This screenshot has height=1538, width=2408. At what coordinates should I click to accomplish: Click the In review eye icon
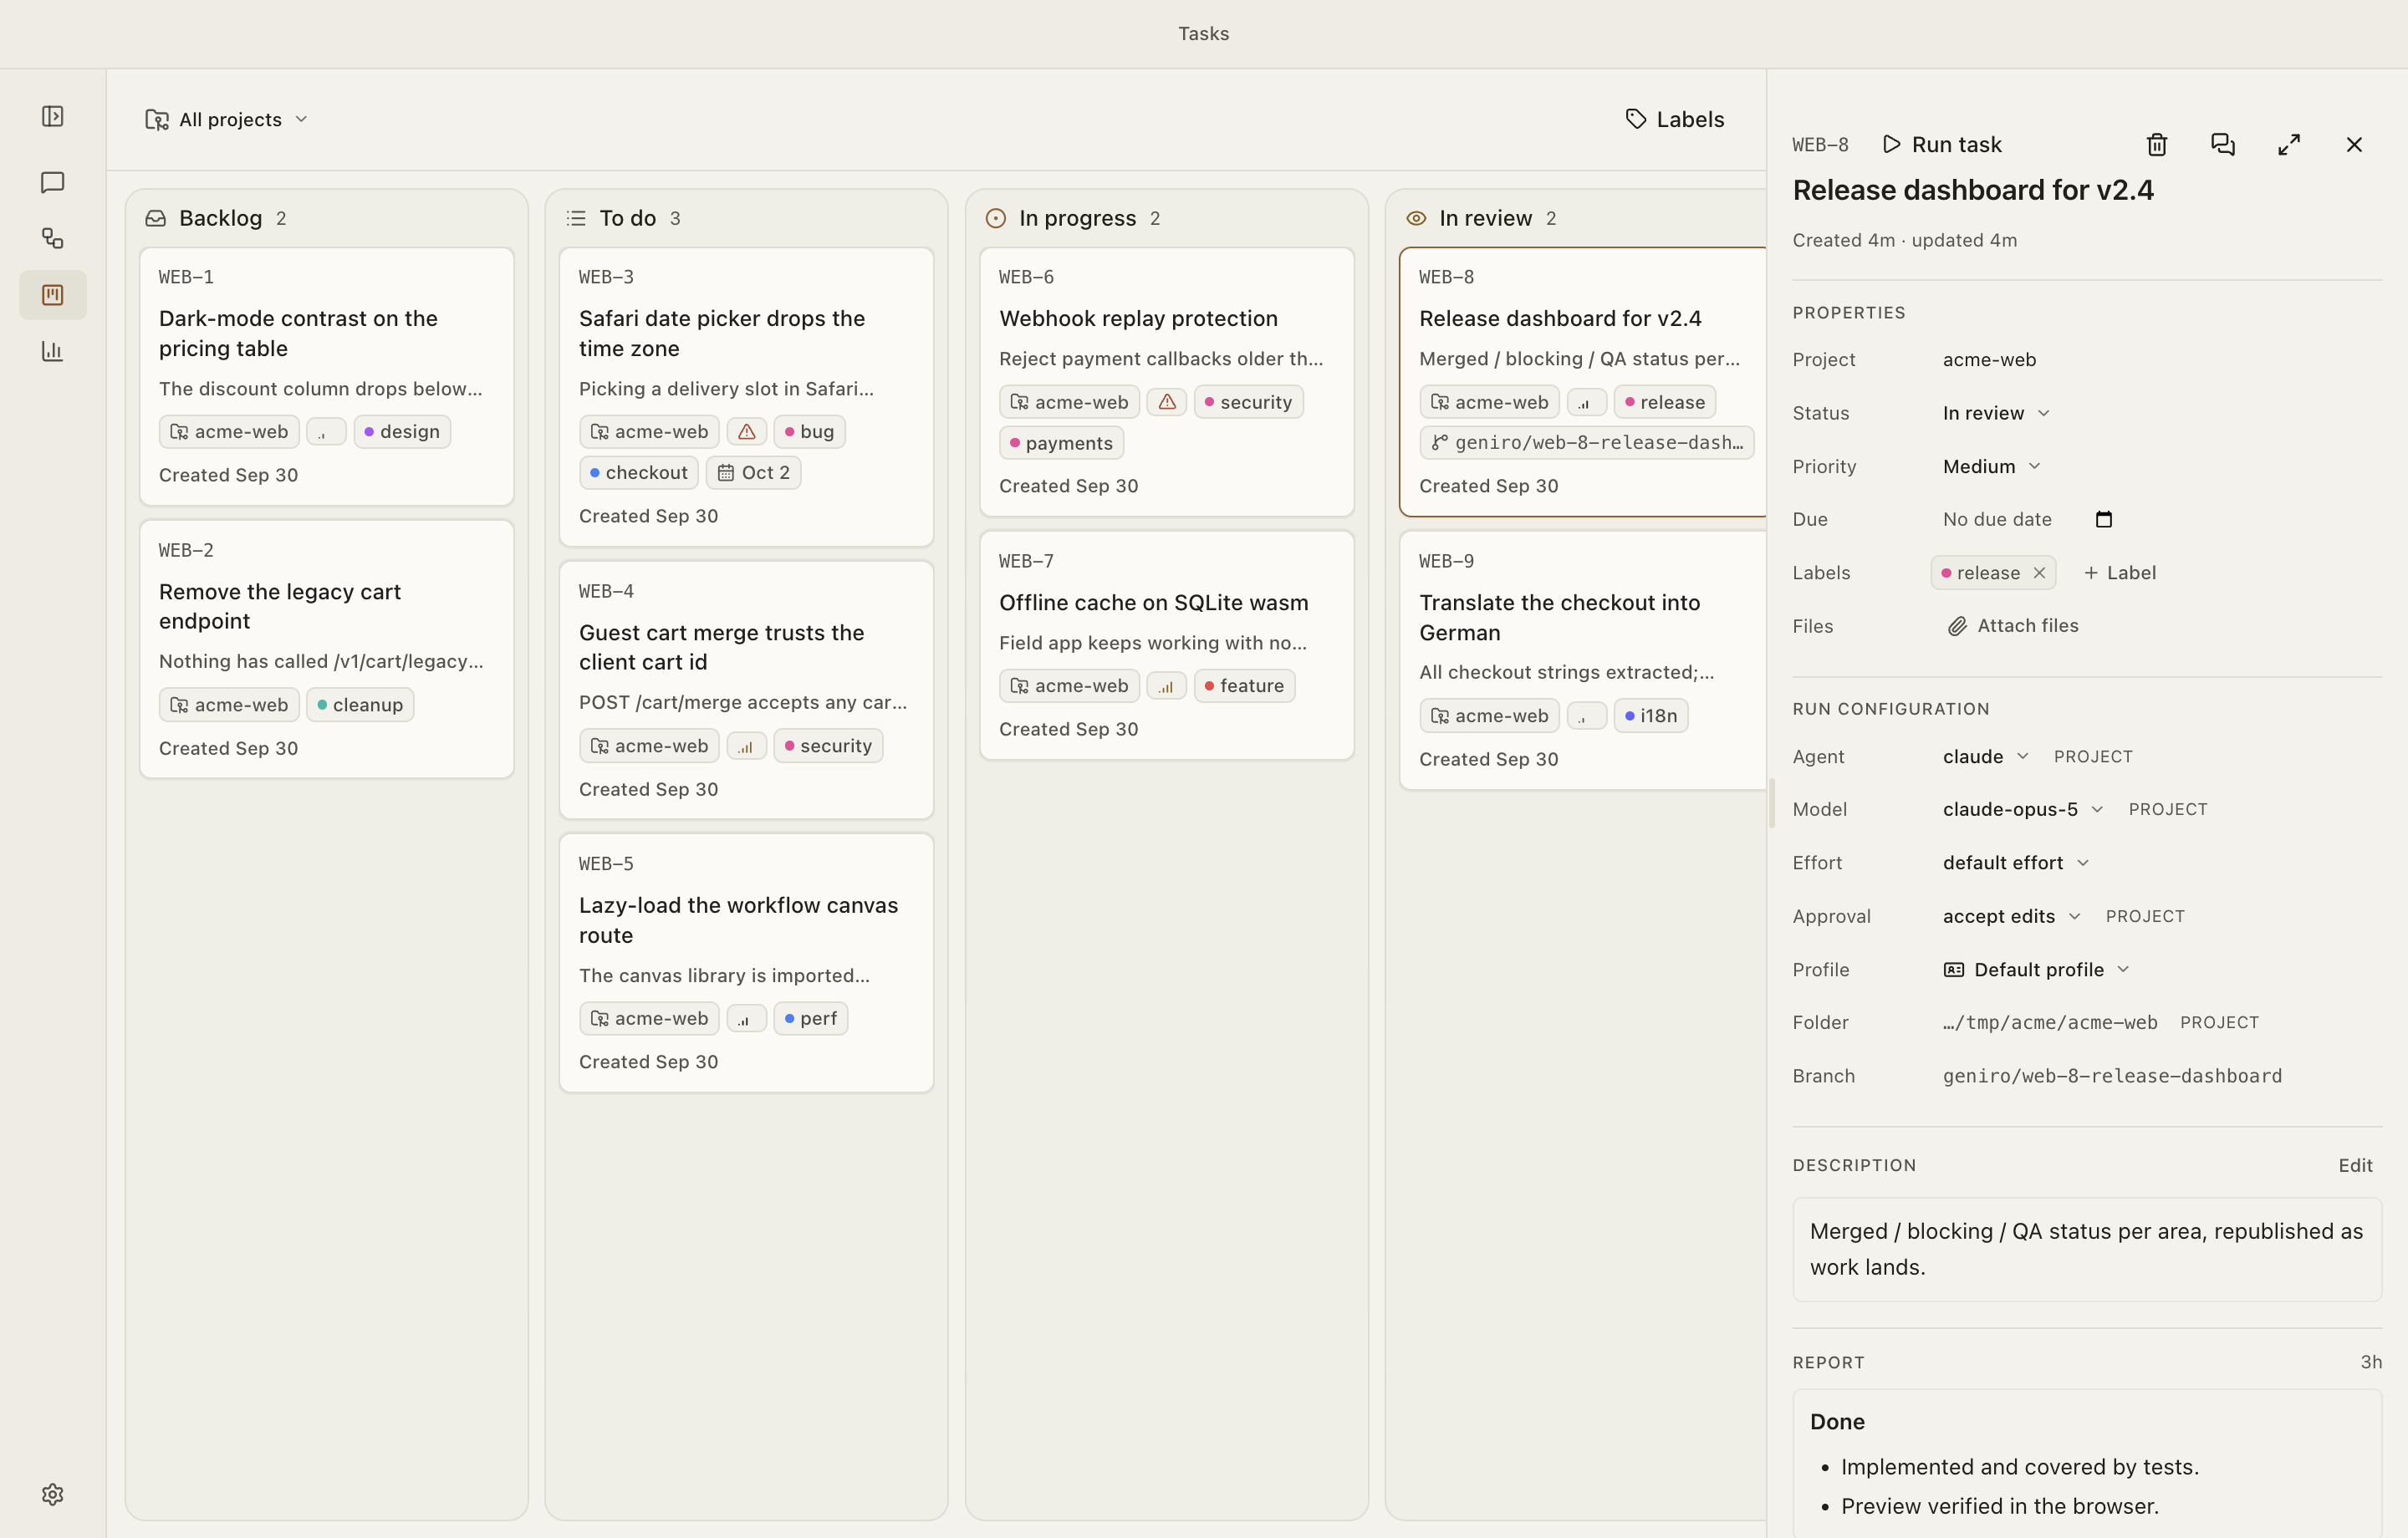1416,218
